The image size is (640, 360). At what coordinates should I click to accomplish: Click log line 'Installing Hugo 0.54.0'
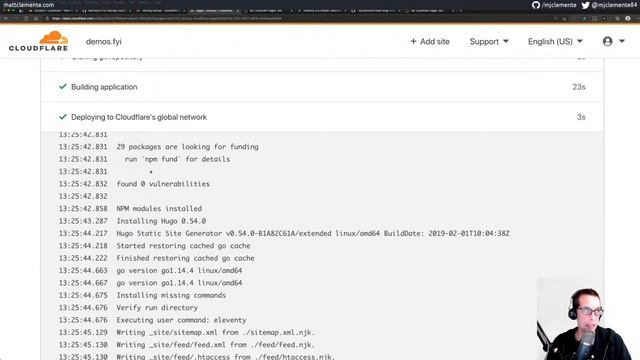161,221
